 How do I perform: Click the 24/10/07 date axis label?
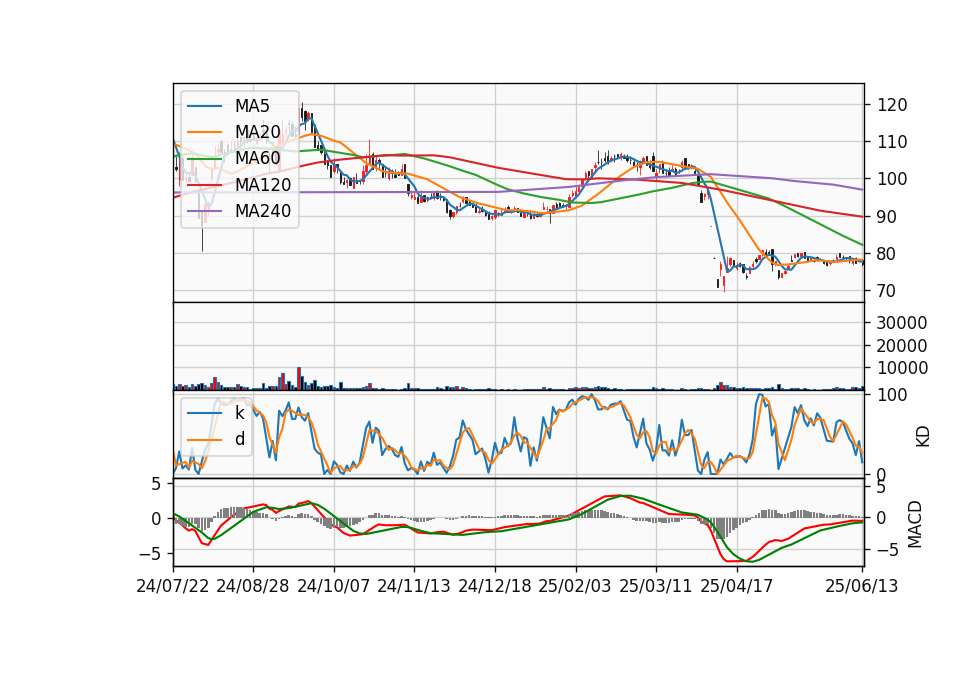tap(334, 586)
